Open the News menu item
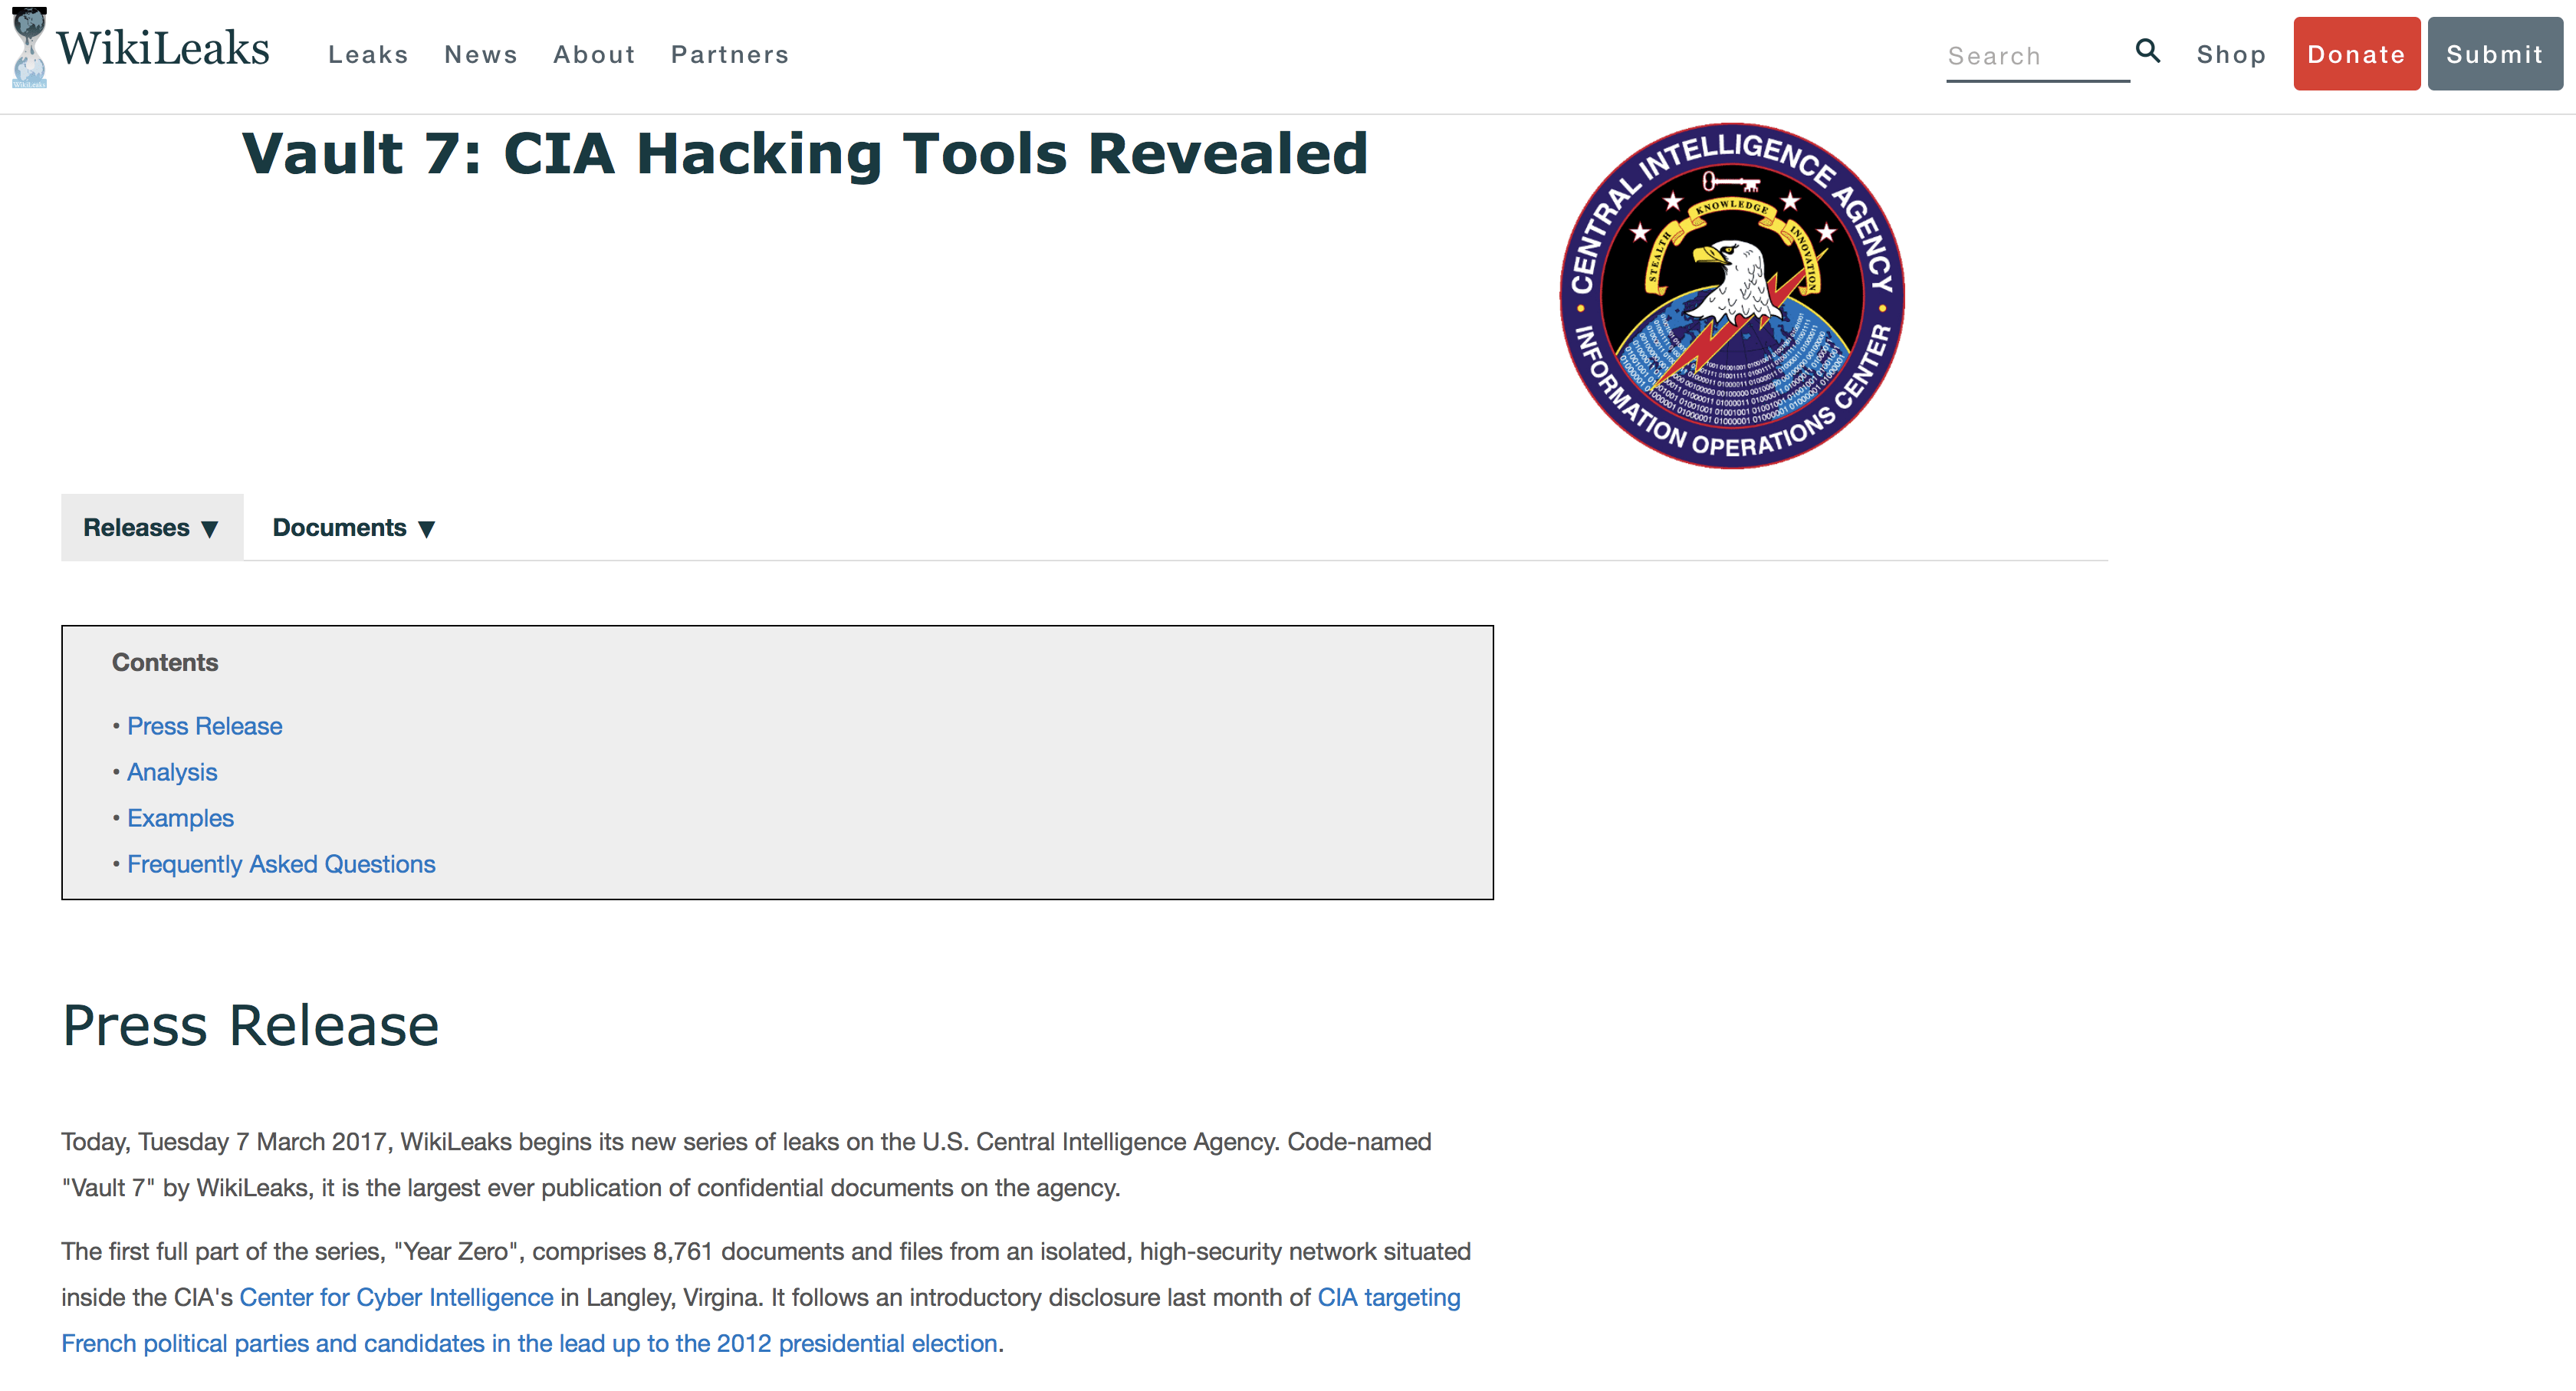The height and width of the screenshot is (1391, 2576). tap(481, 54)
